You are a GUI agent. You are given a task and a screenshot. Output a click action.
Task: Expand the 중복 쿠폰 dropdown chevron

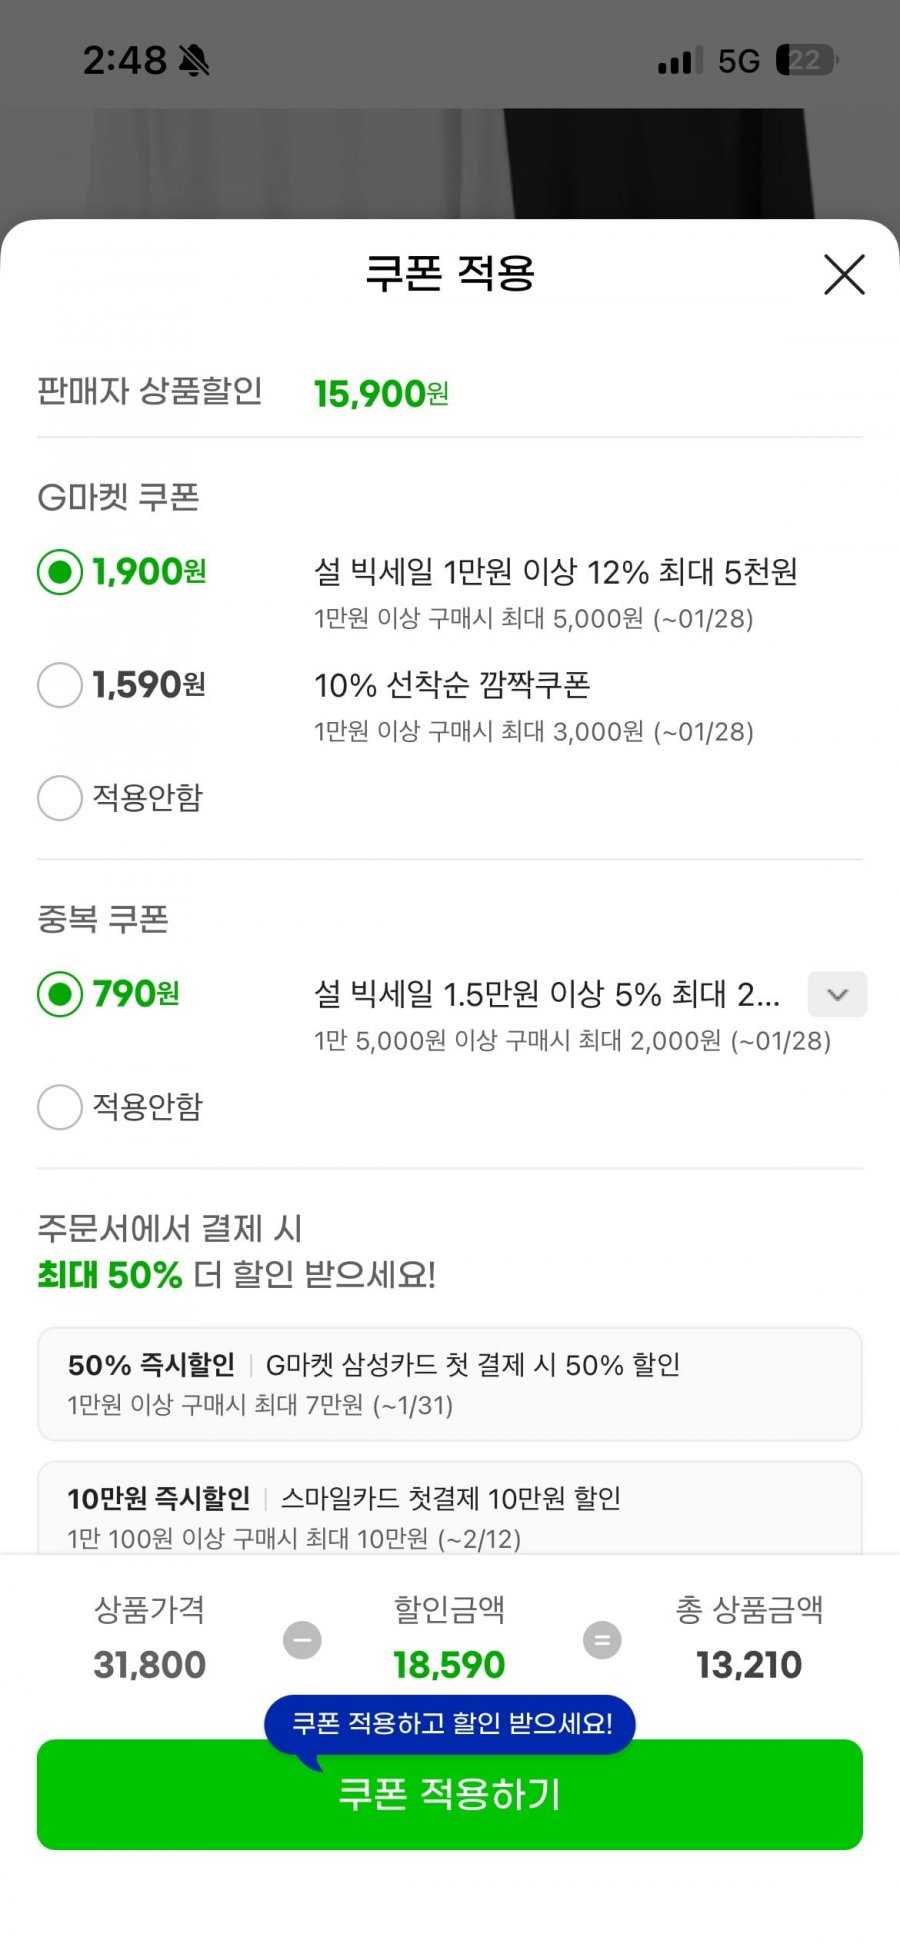point(837,994)
